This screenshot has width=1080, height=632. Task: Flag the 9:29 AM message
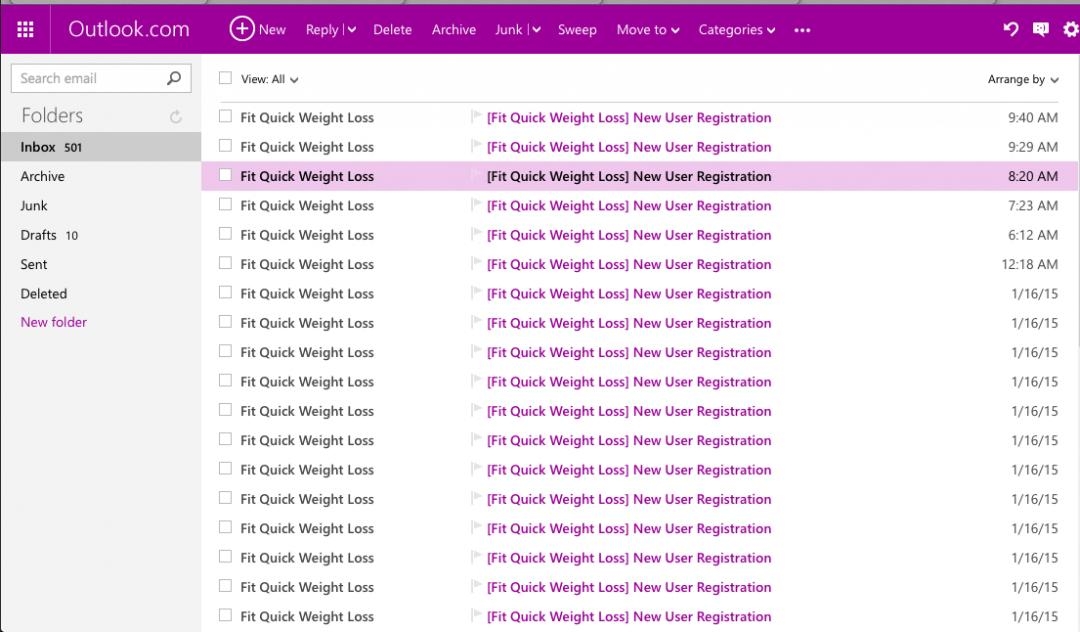(x=475, y=146)
